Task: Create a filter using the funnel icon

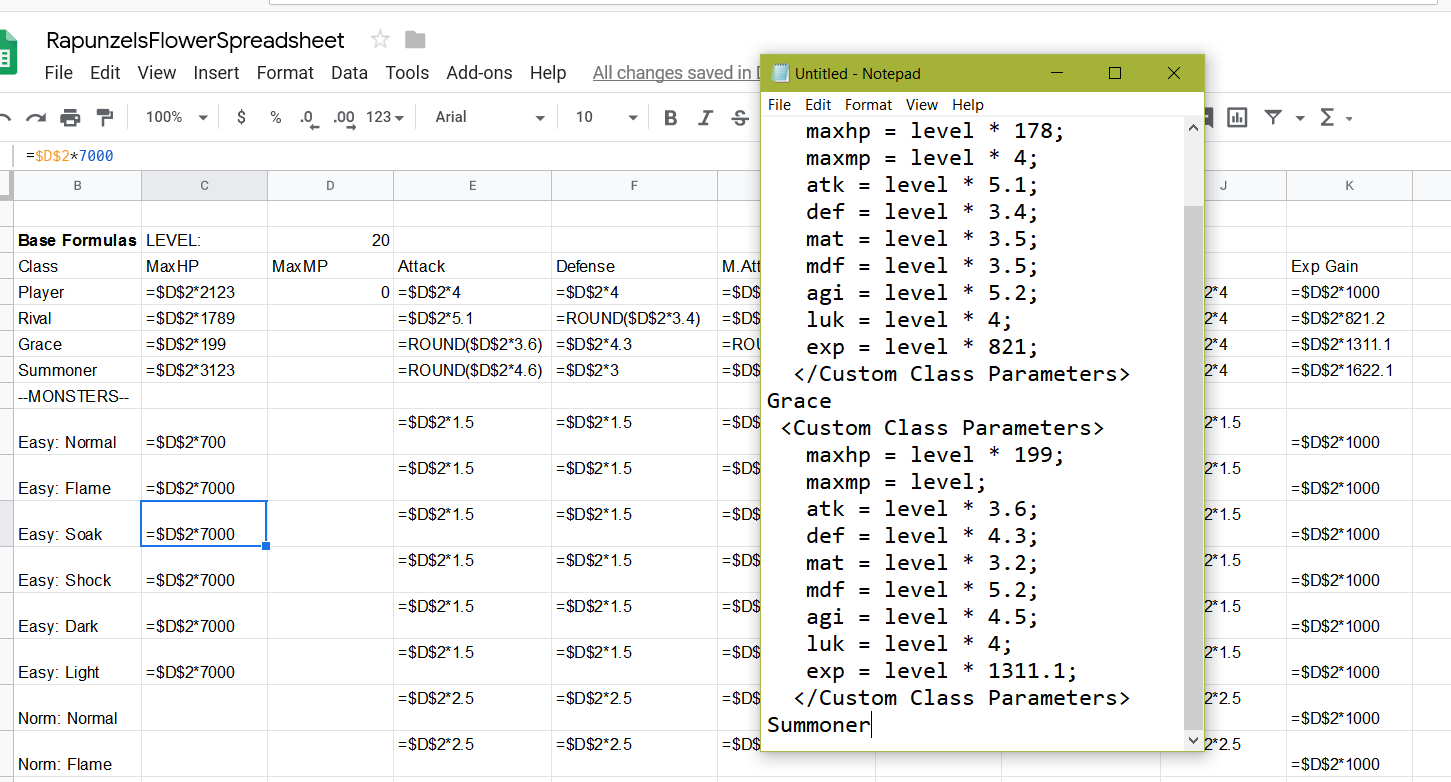Action: click(x=1273, y=118)
